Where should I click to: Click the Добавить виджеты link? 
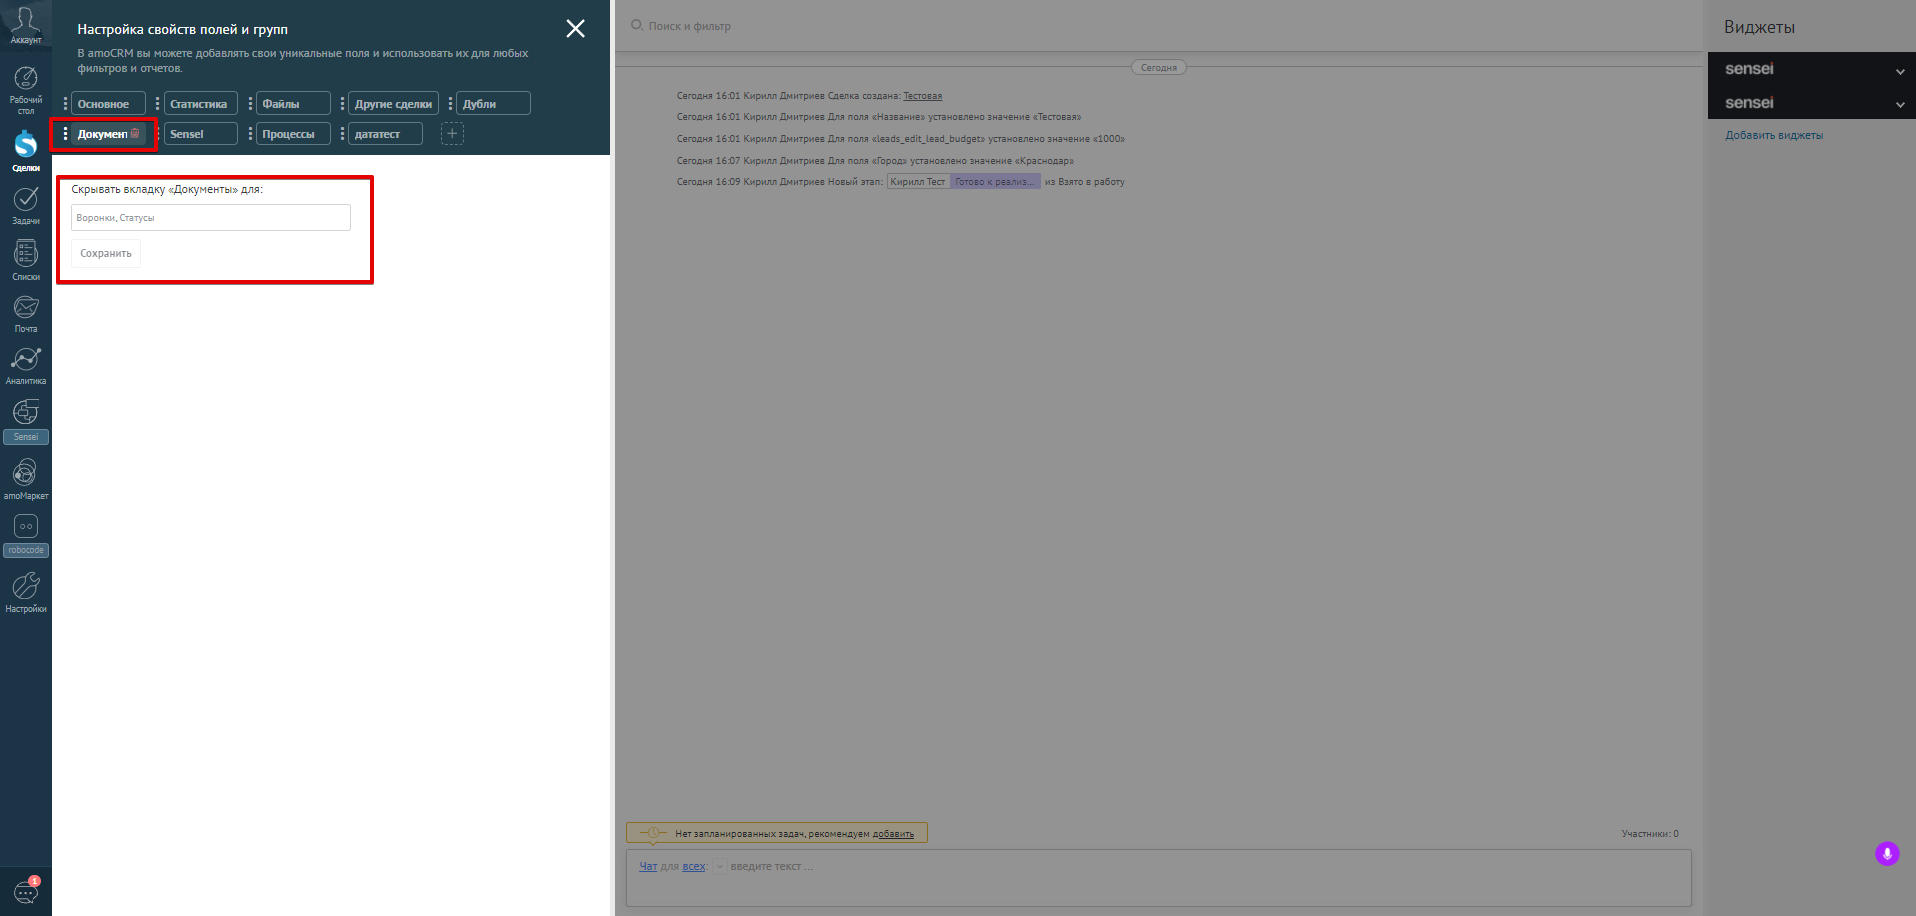point(1774,135)
